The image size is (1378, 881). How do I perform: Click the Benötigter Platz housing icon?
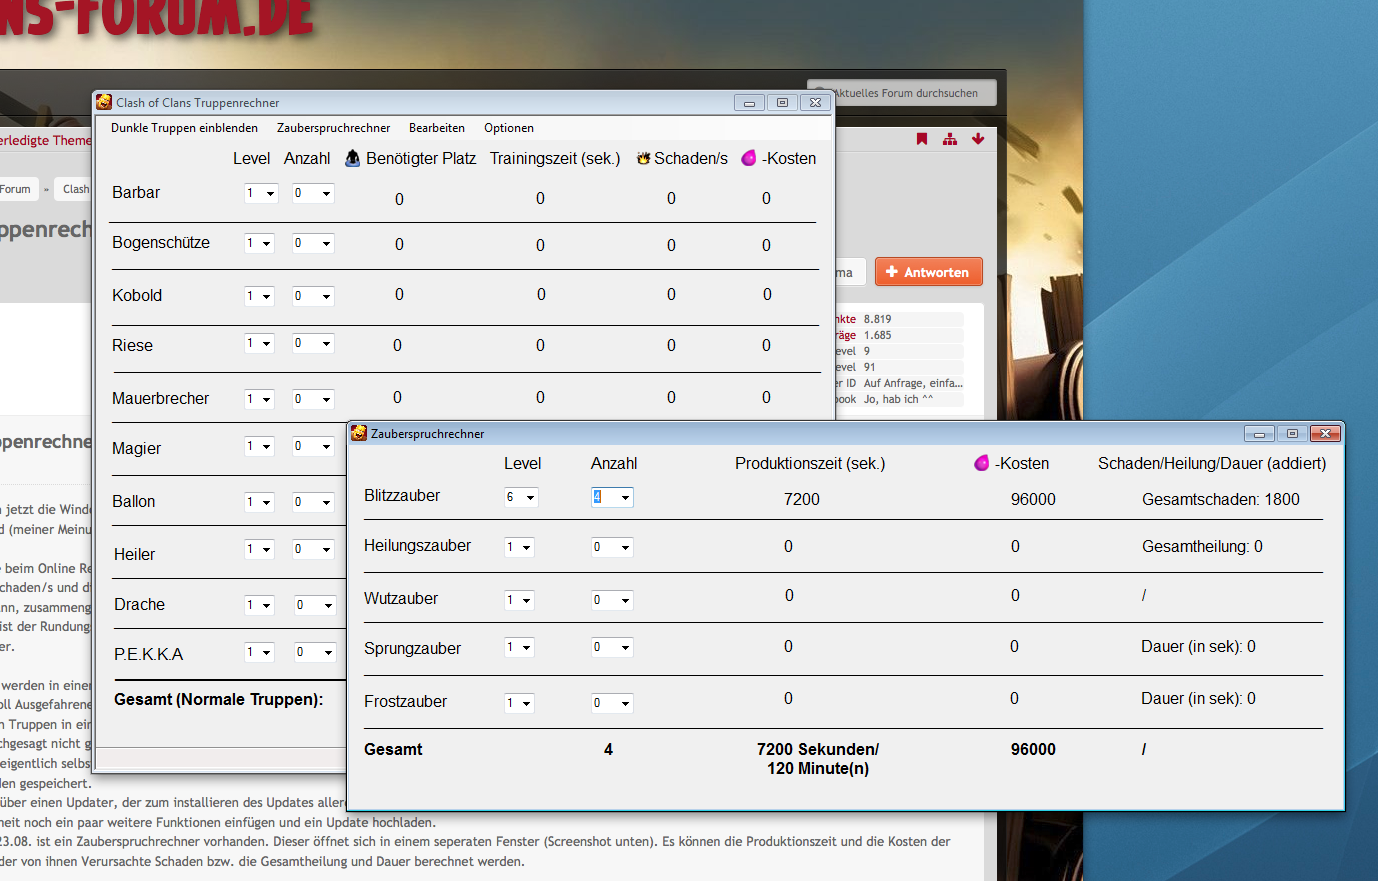click(x=353, y=158)
